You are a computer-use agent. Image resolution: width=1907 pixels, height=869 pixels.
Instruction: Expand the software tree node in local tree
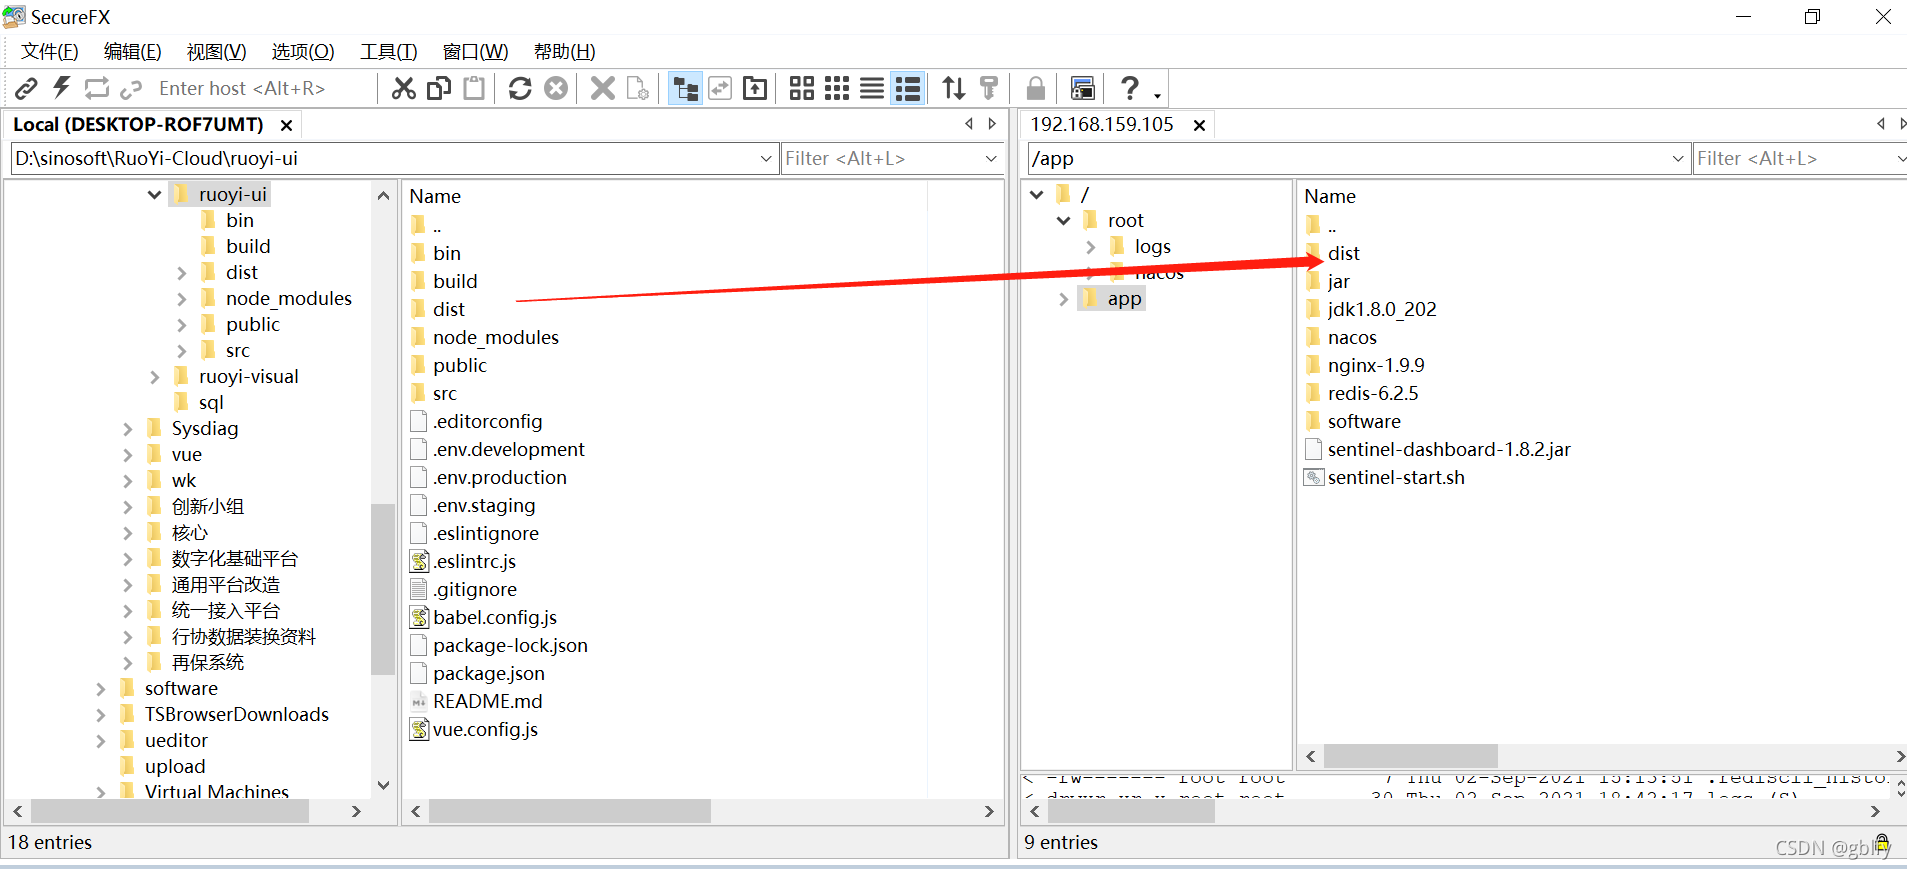pyautogui.click(x=100, y=688)
